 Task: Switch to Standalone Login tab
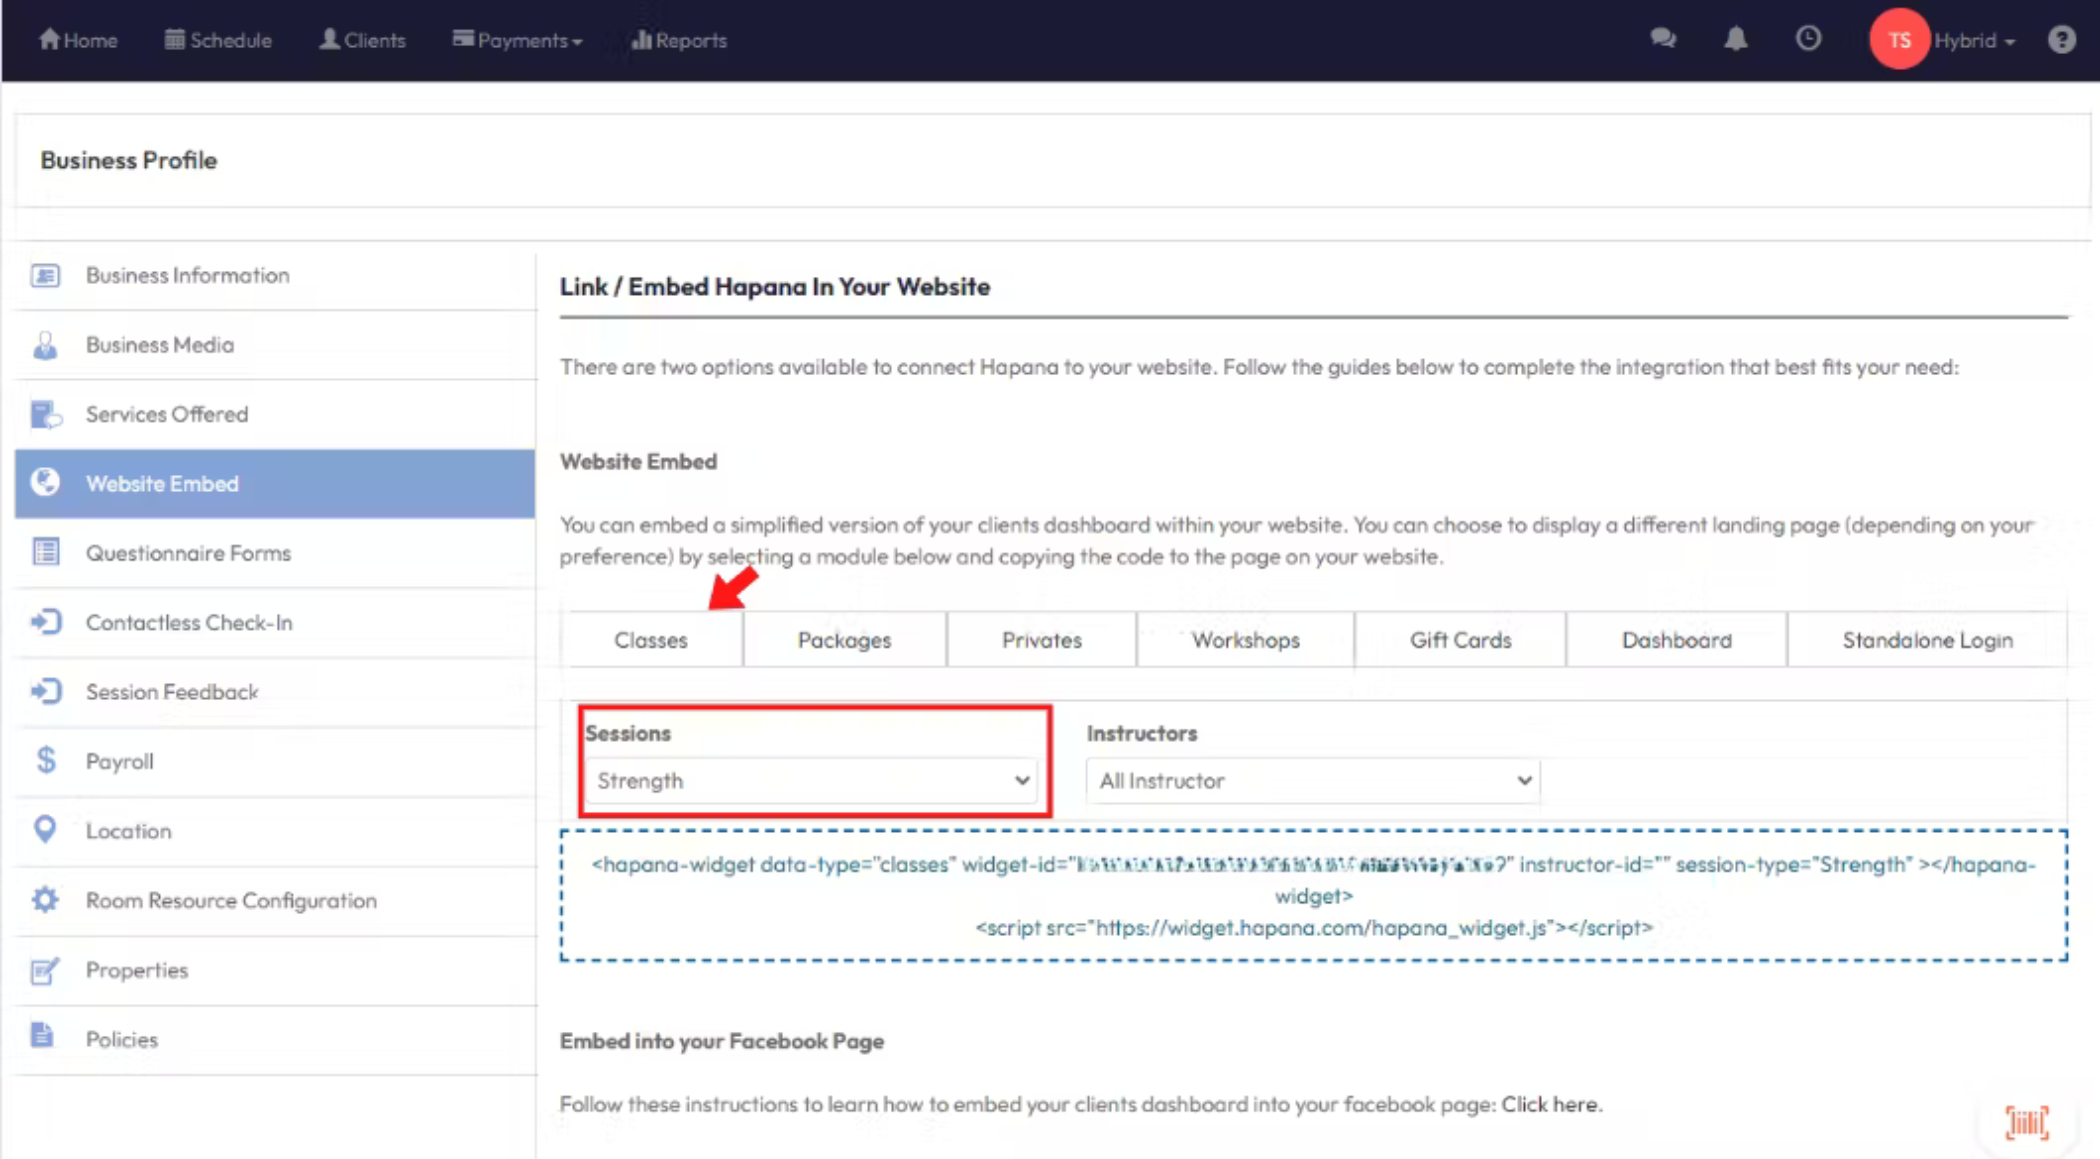pos(1927,640)
